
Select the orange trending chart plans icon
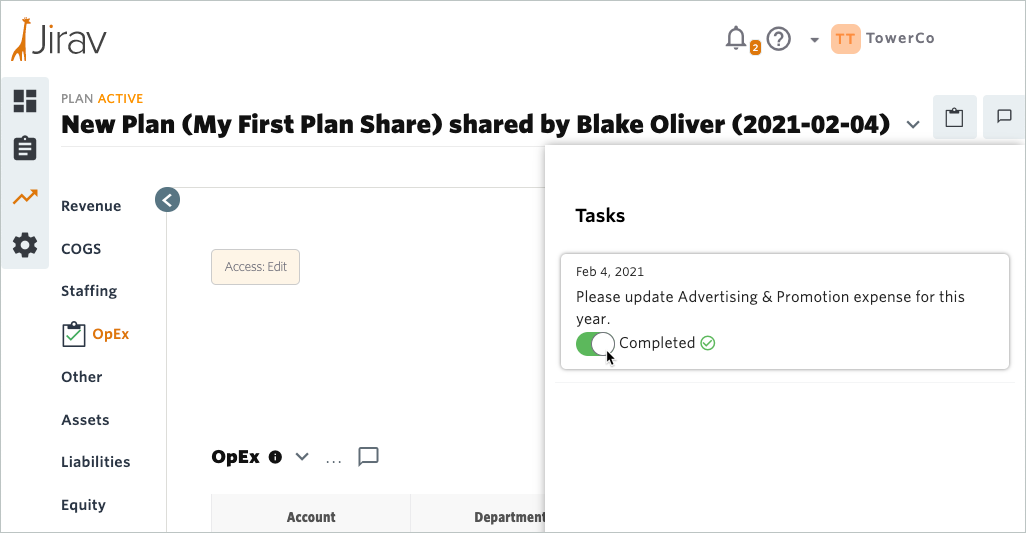click(25, 197)
